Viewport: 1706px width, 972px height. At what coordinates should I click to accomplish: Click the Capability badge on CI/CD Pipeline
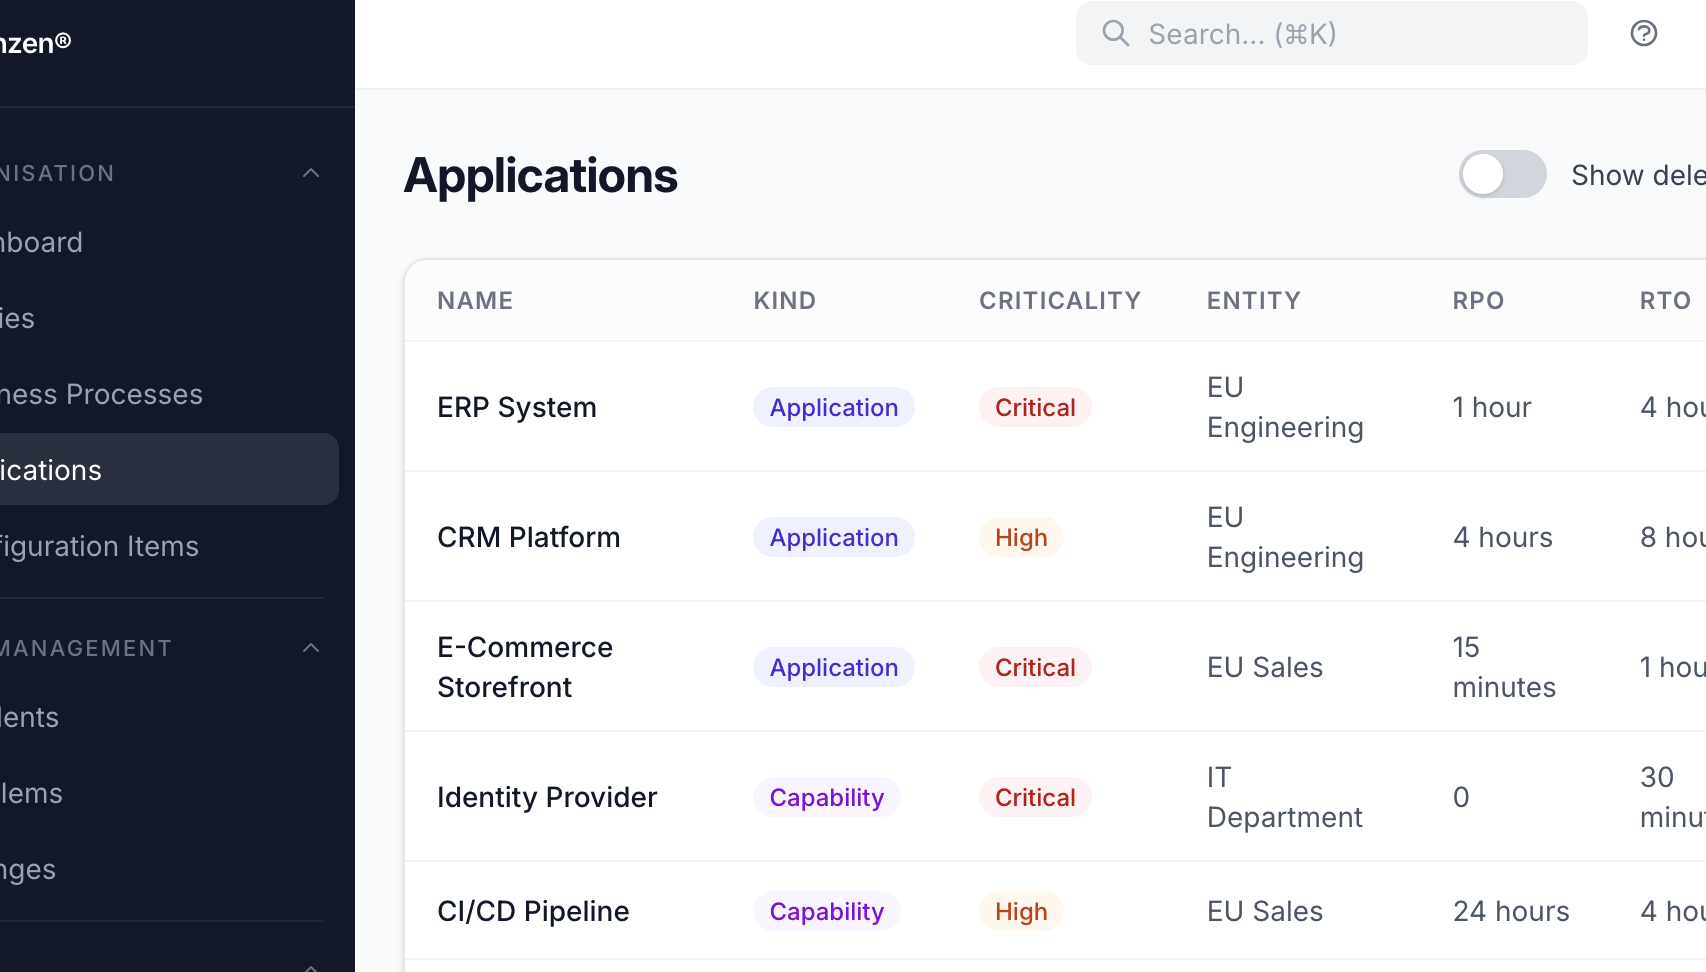(x=826, y=911)
